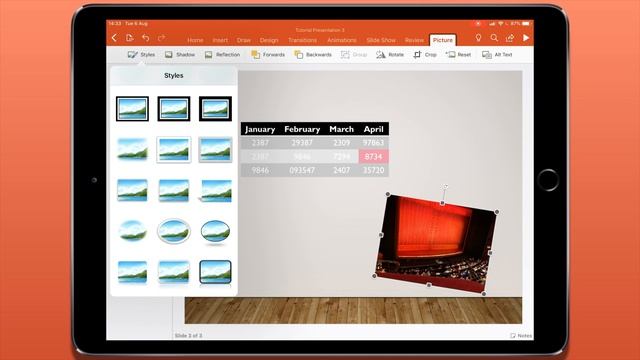Apply the white border style in second row
Screen dimensions: 640x360
pos(174,149)
